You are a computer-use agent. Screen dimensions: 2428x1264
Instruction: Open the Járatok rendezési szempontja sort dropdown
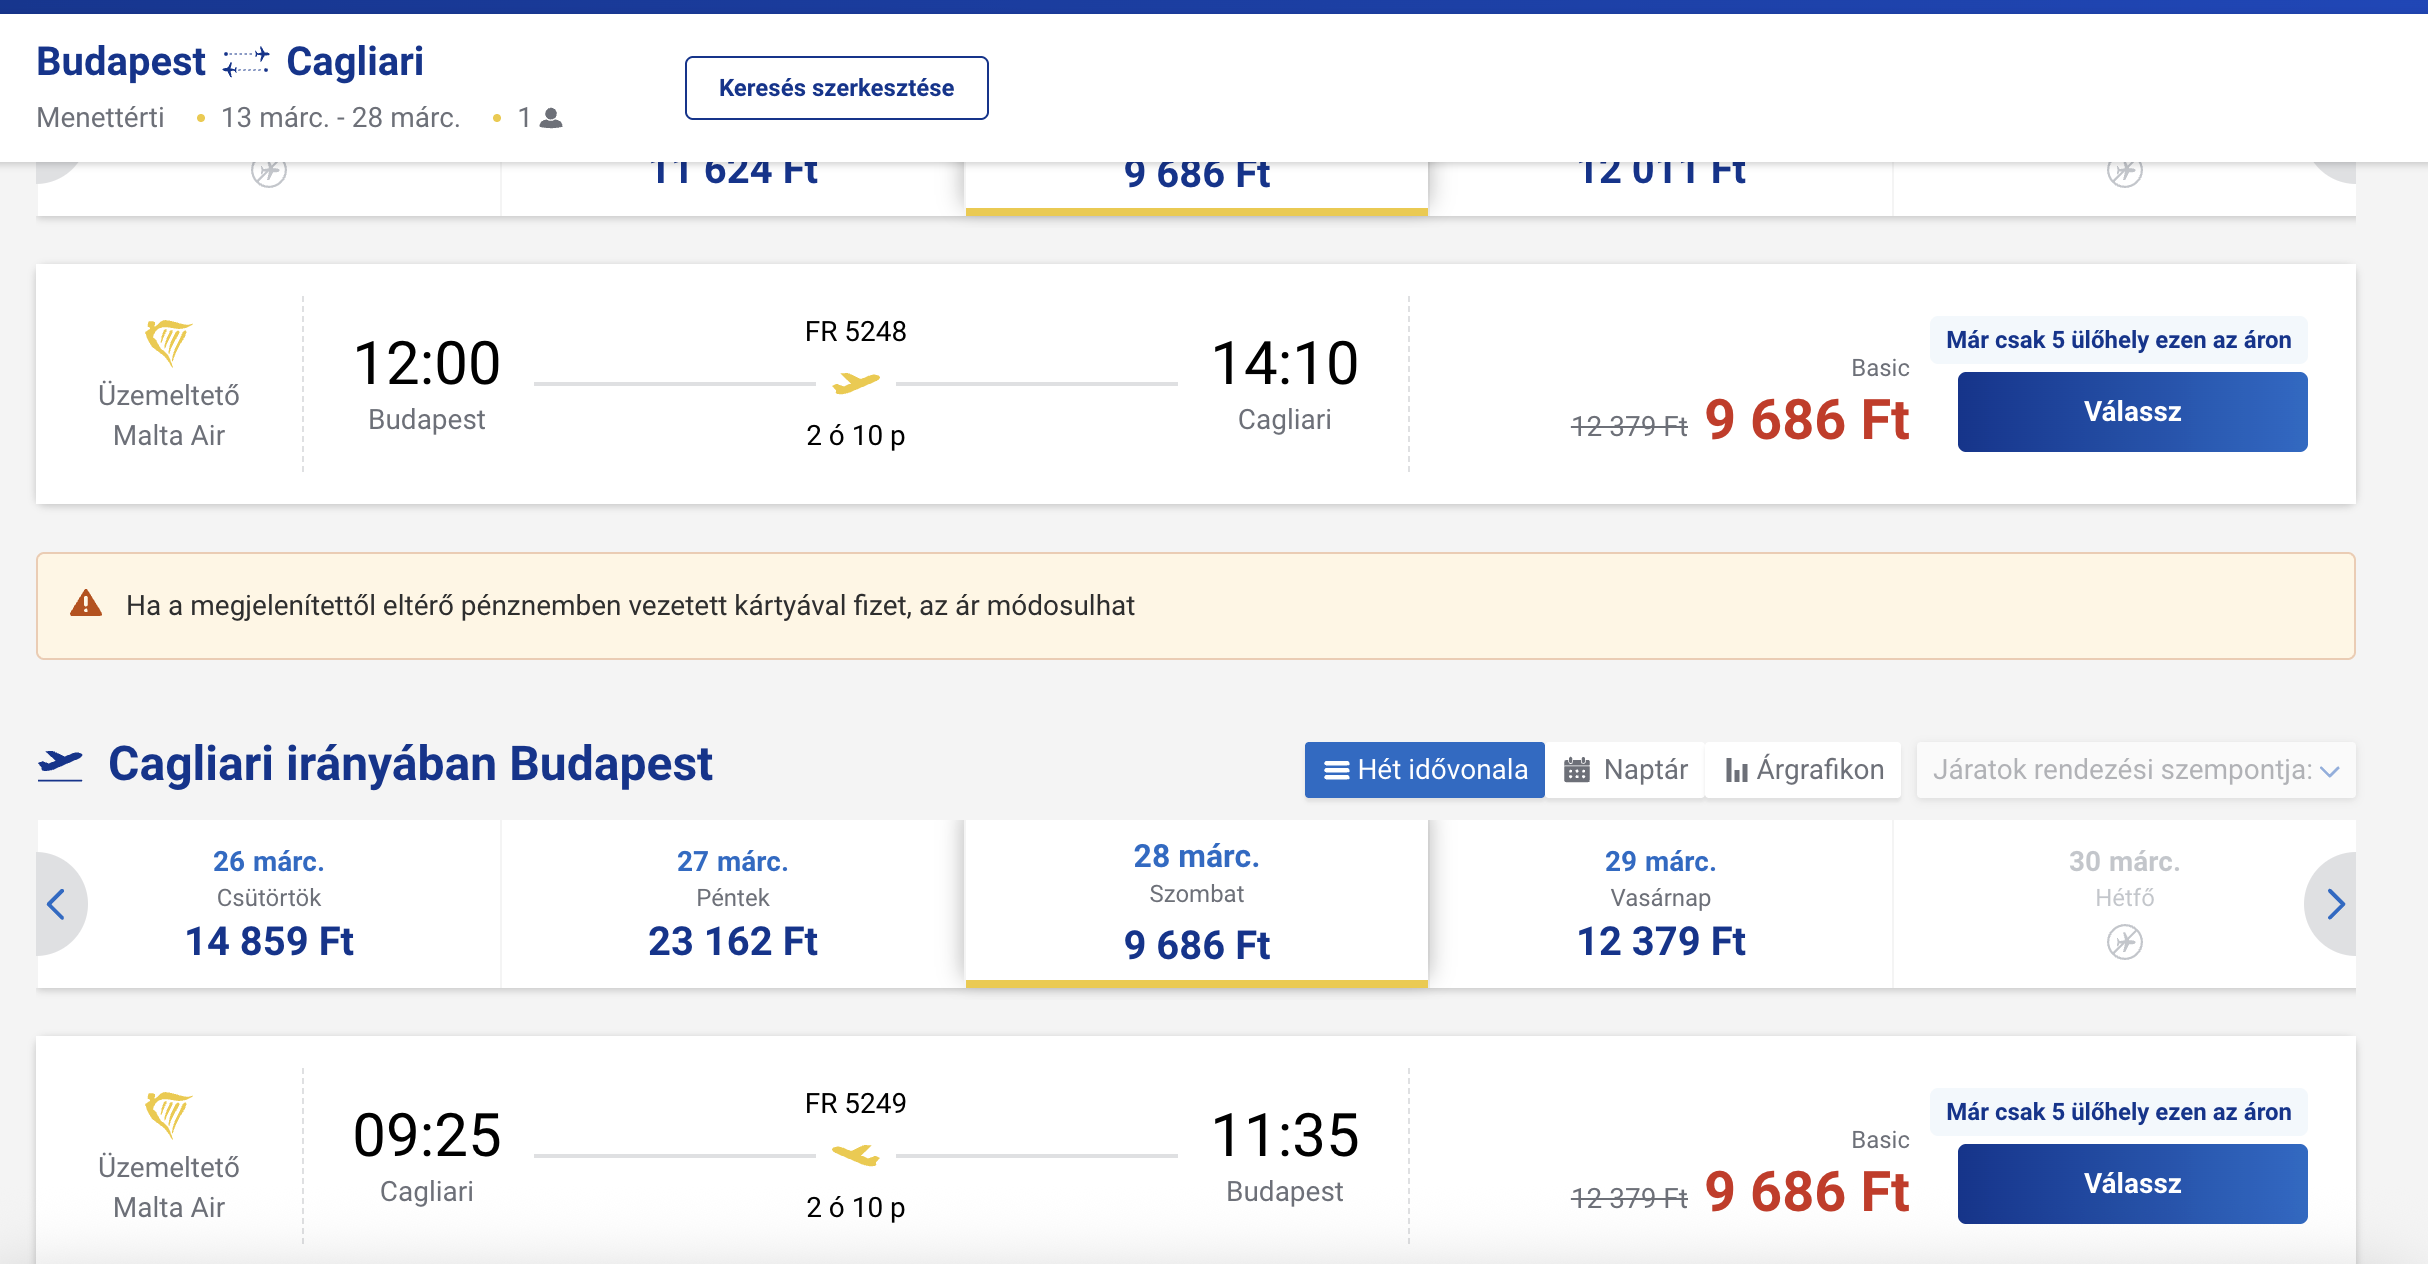point(2135,770)
